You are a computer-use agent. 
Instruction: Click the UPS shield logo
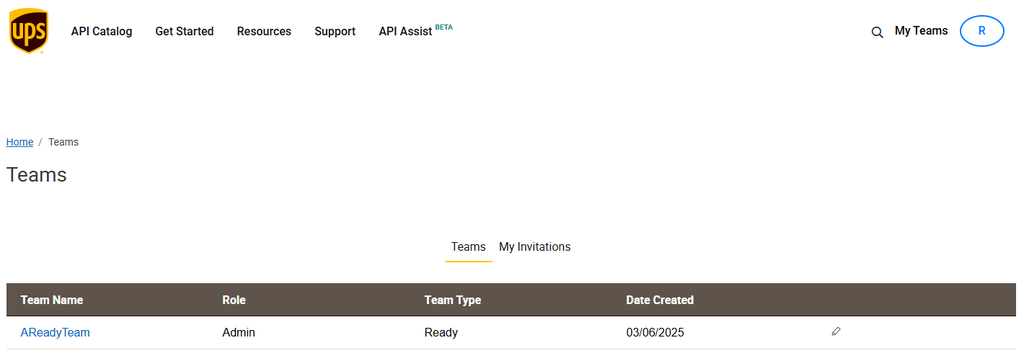(29, 31)
